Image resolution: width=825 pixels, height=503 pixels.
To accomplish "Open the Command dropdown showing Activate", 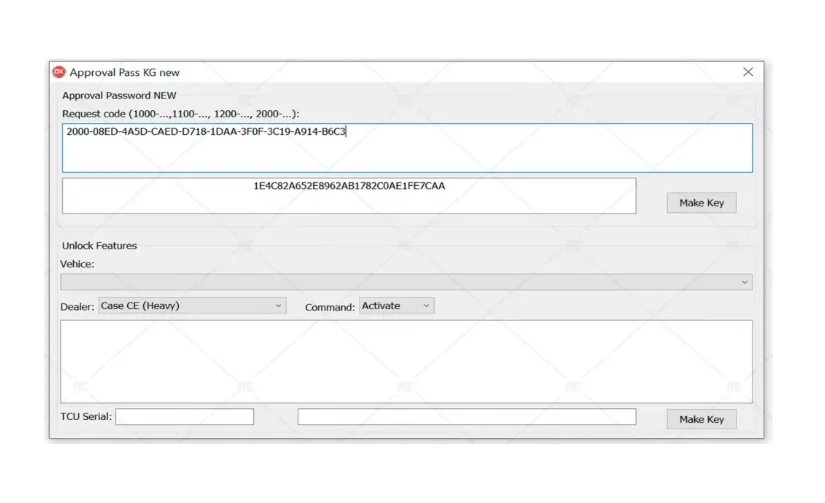I will point(397,306).
